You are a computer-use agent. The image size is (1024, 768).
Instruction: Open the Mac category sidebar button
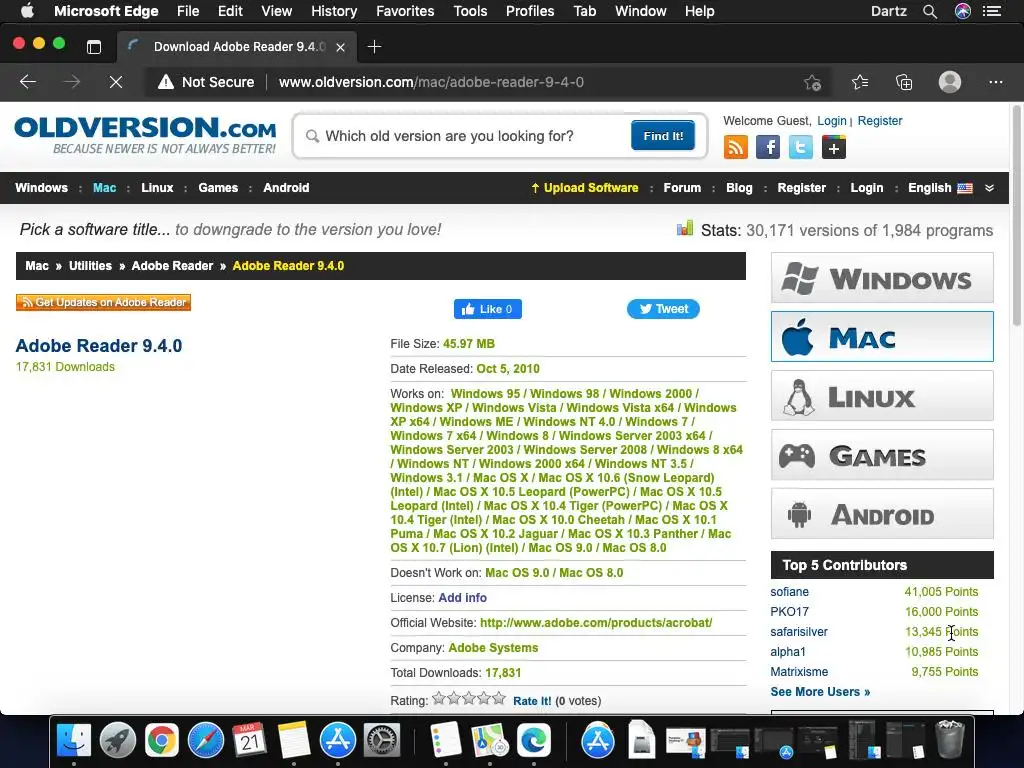coord(882,337)
